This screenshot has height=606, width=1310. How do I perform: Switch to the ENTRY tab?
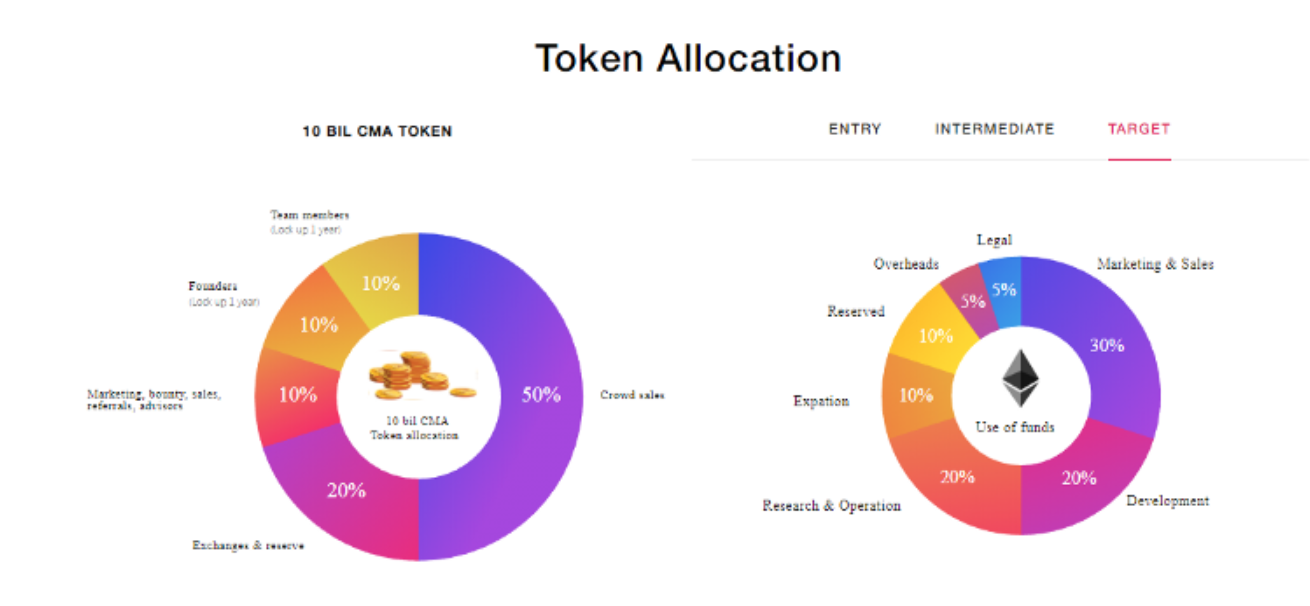pos(855,129)
